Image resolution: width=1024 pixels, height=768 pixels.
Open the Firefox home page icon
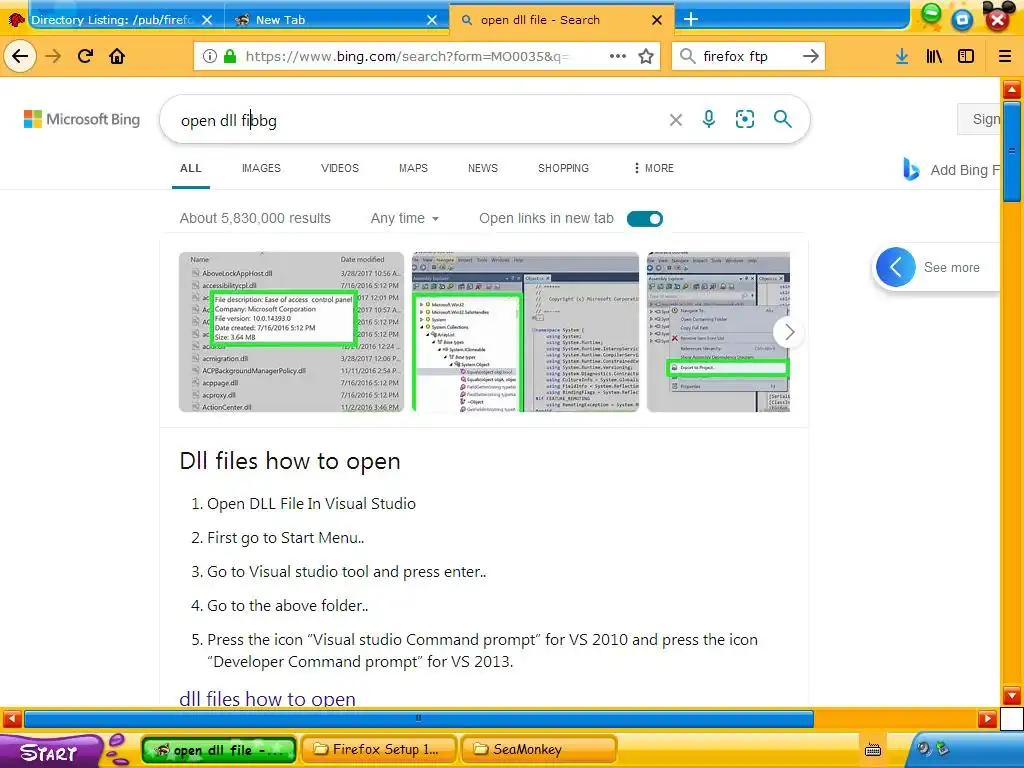117,56
